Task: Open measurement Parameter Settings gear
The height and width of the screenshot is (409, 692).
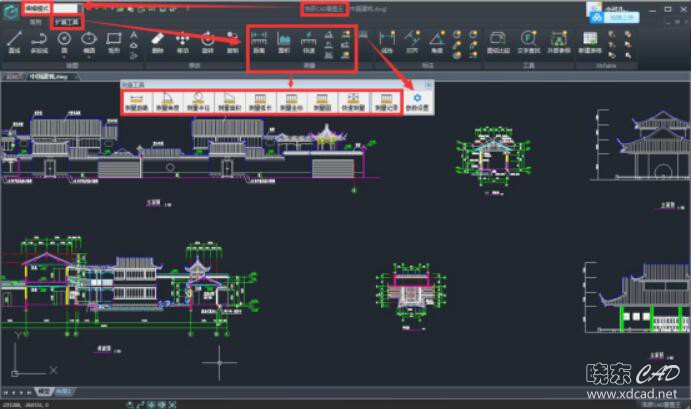Action: point(413,101)
